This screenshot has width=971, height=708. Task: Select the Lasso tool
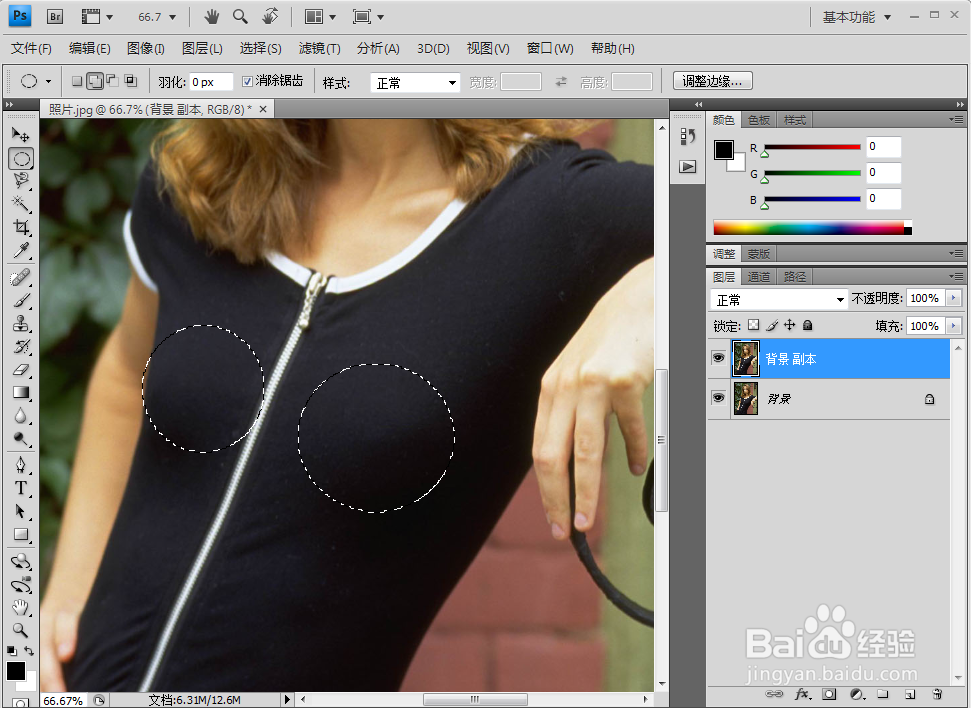20,181
